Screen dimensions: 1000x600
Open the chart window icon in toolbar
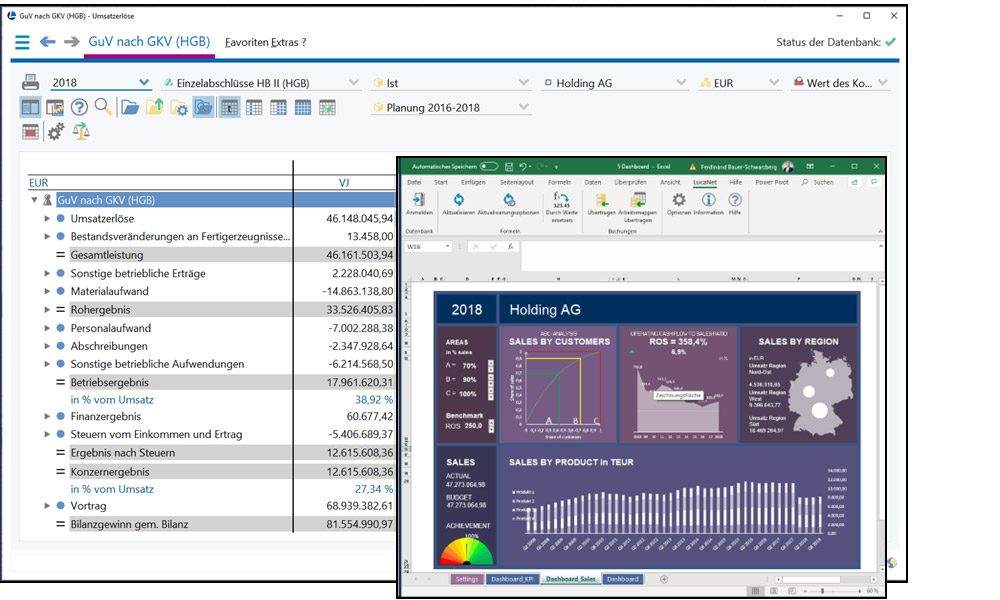[x=55, y=108]
